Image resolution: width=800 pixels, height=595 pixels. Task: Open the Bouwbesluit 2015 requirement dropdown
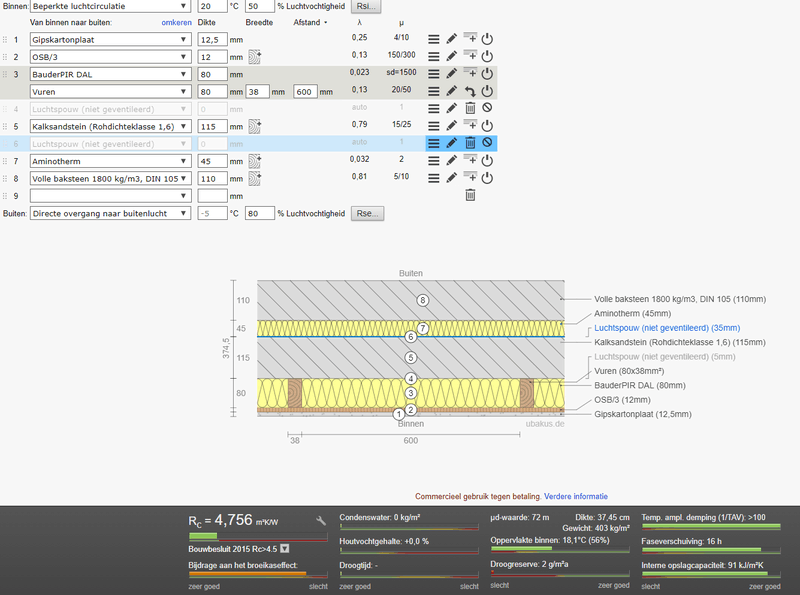285,549
